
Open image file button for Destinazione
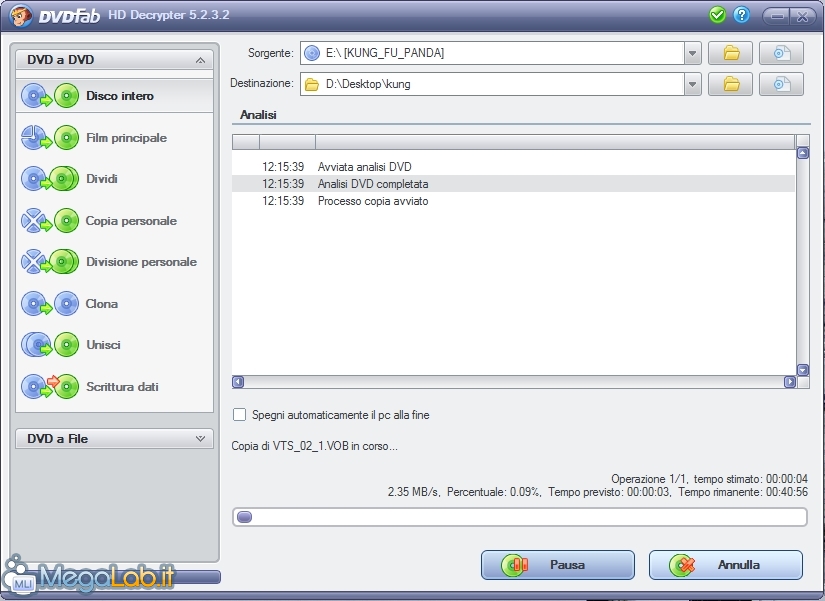(x=781, y=84)
